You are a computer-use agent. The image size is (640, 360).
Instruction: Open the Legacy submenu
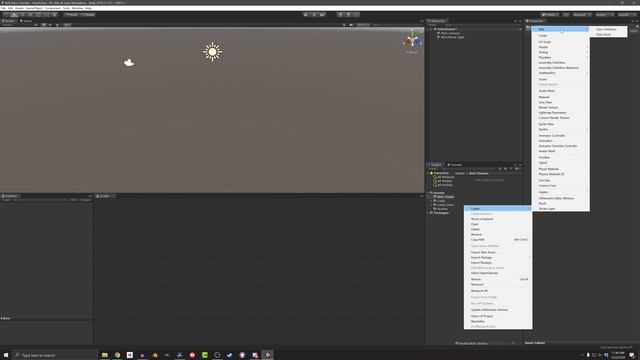point(560,192)
